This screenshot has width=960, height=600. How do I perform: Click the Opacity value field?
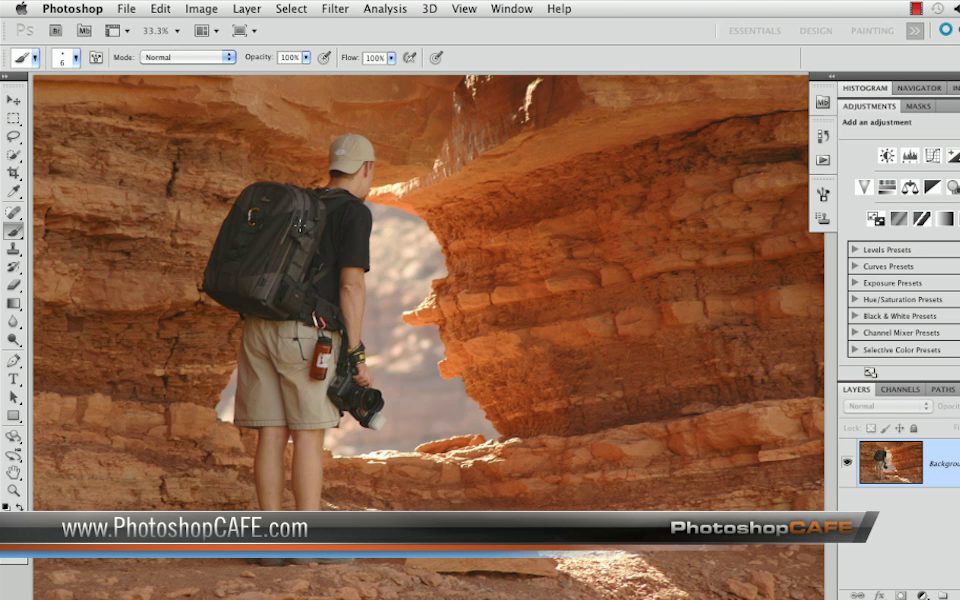(290, 58)
